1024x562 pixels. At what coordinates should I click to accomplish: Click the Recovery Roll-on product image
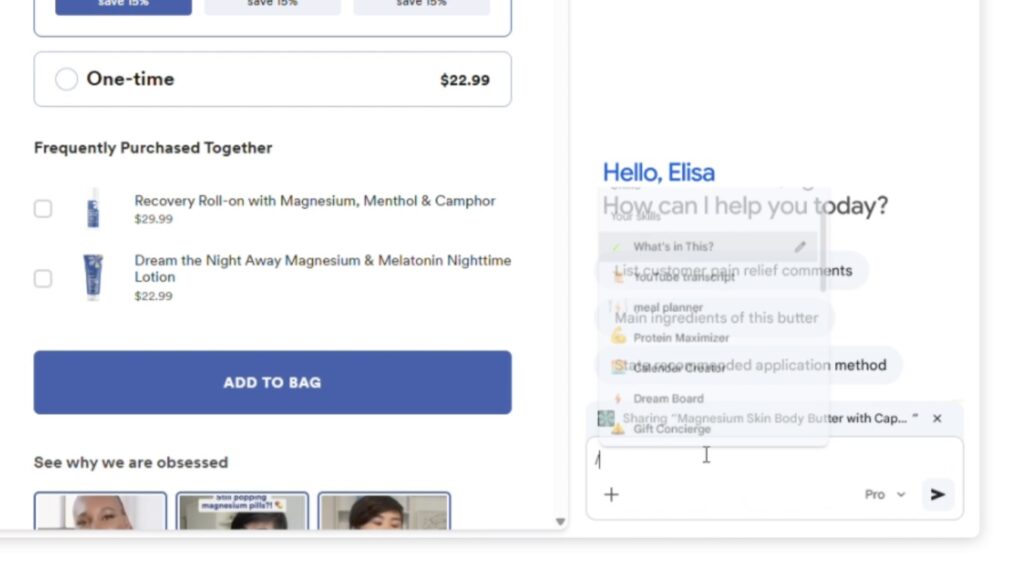click(93, 208)
